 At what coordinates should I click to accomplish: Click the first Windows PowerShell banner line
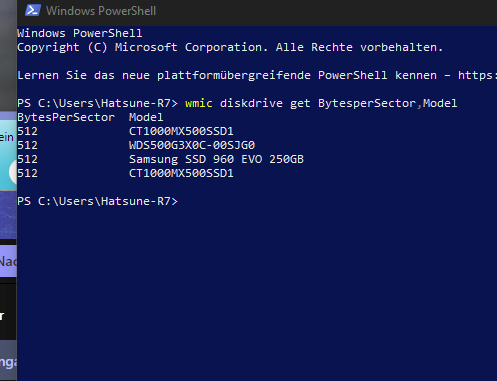coord(80,33)
